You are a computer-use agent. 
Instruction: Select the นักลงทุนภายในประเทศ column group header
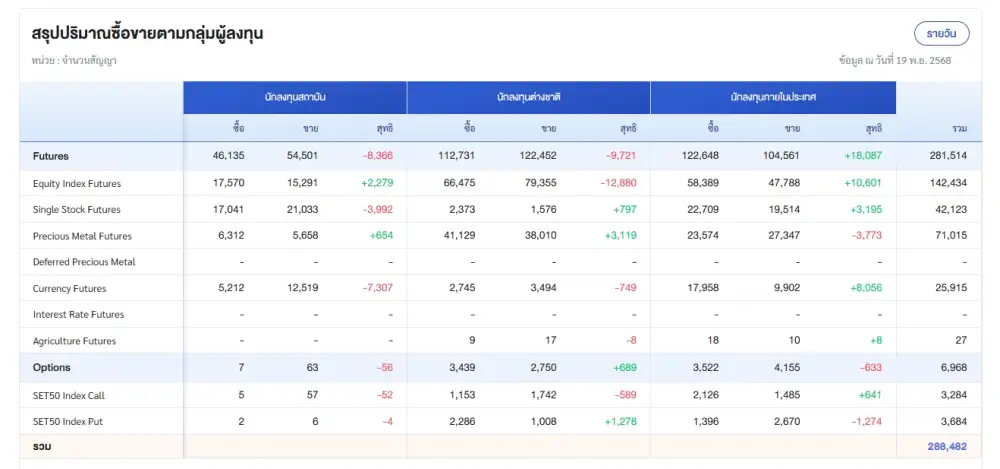(773, 98)
